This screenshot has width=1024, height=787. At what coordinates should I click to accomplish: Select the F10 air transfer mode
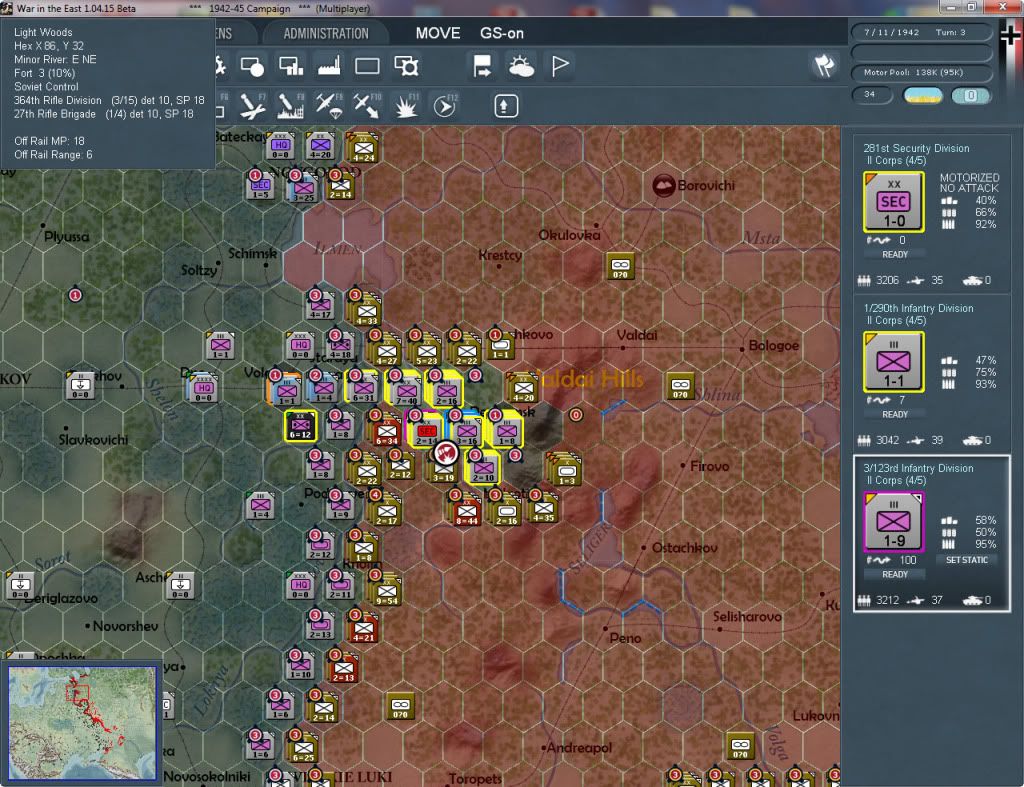click(x=367, y=106)
